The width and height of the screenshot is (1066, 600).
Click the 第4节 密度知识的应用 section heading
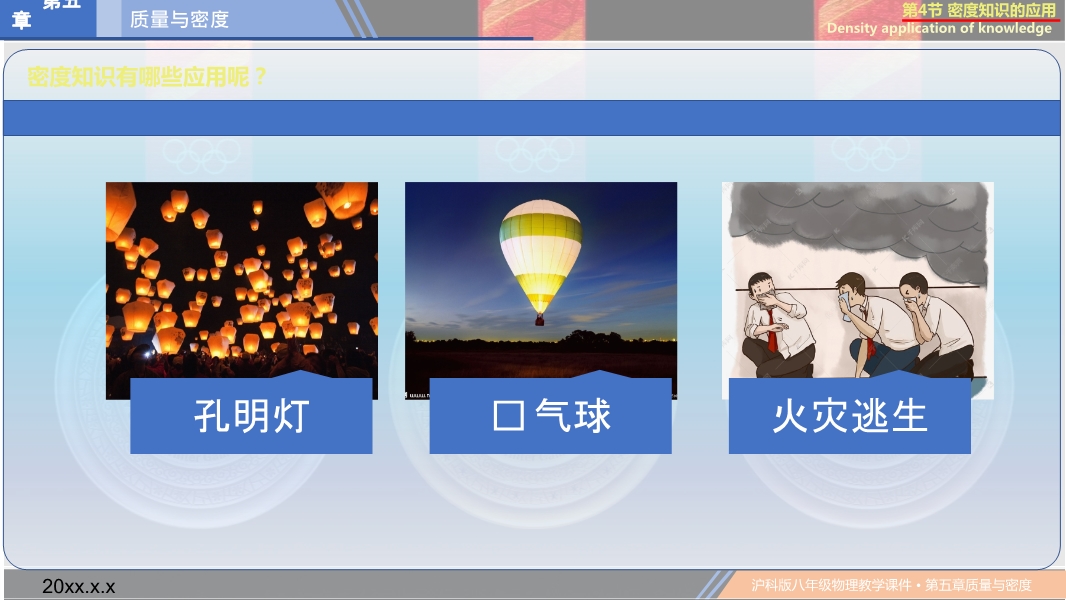(979, 10)
